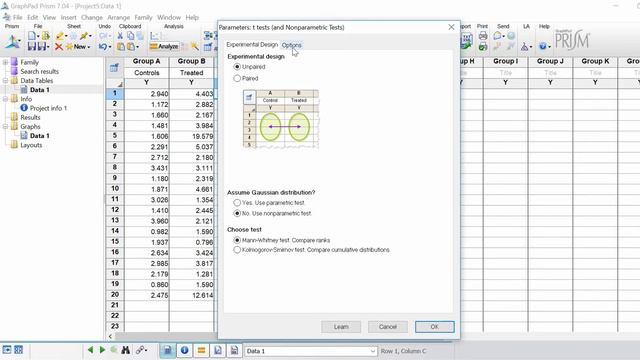Choose the Kolmogorov-Smirnov test option
This screenshot has height=360, width=640.
[237, 249]
